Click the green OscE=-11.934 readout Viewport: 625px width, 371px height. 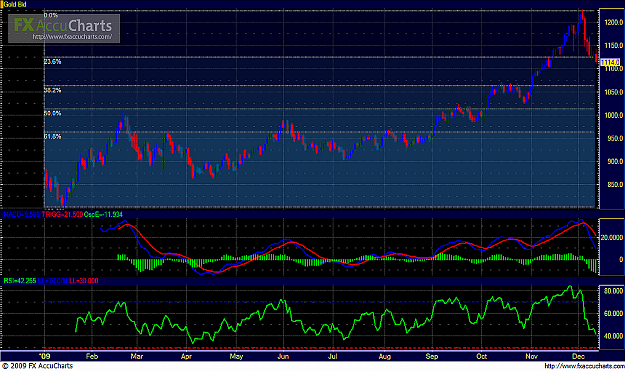[x=103, y=215]
